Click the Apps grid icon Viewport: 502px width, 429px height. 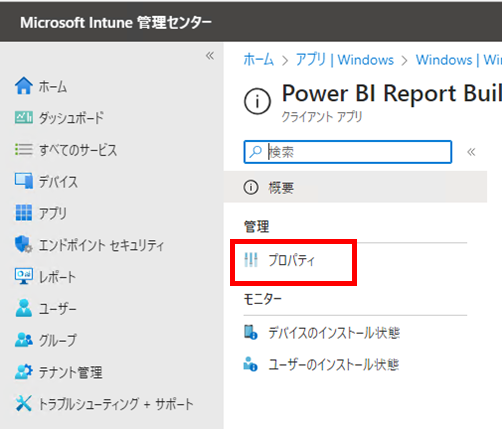coord(24,213)
